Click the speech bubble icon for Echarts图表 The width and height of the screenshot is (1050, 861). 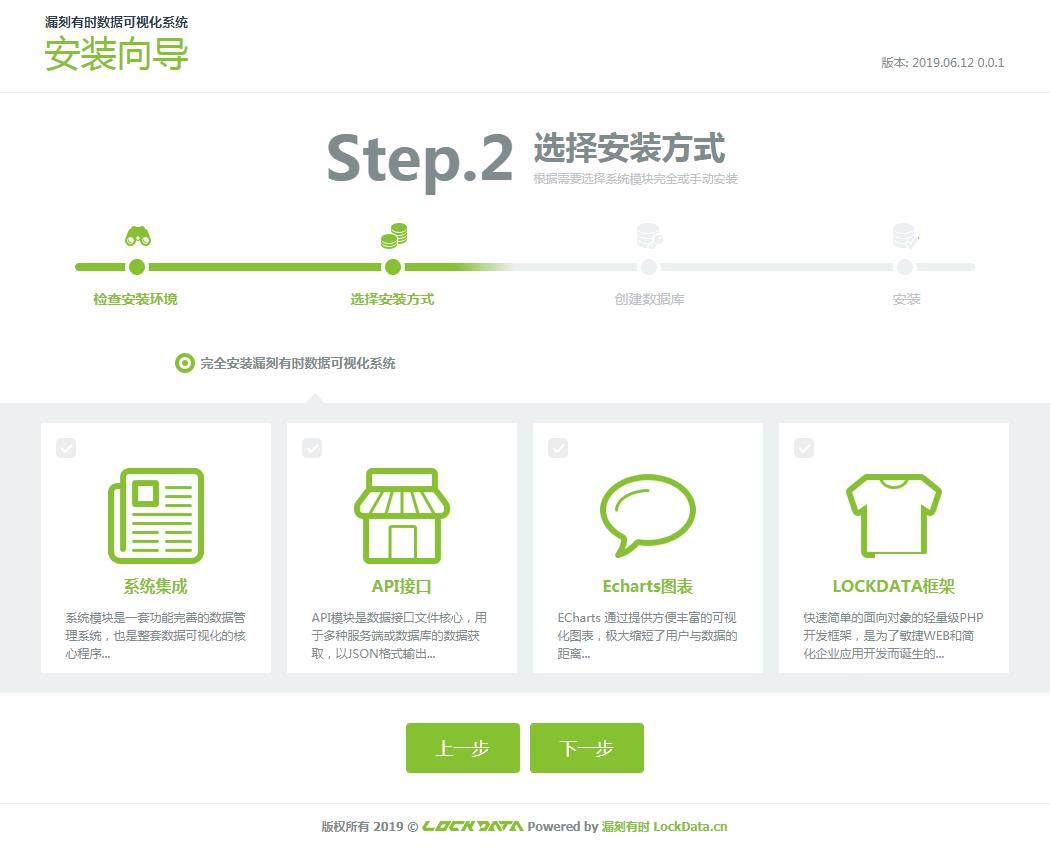[648, 516]
